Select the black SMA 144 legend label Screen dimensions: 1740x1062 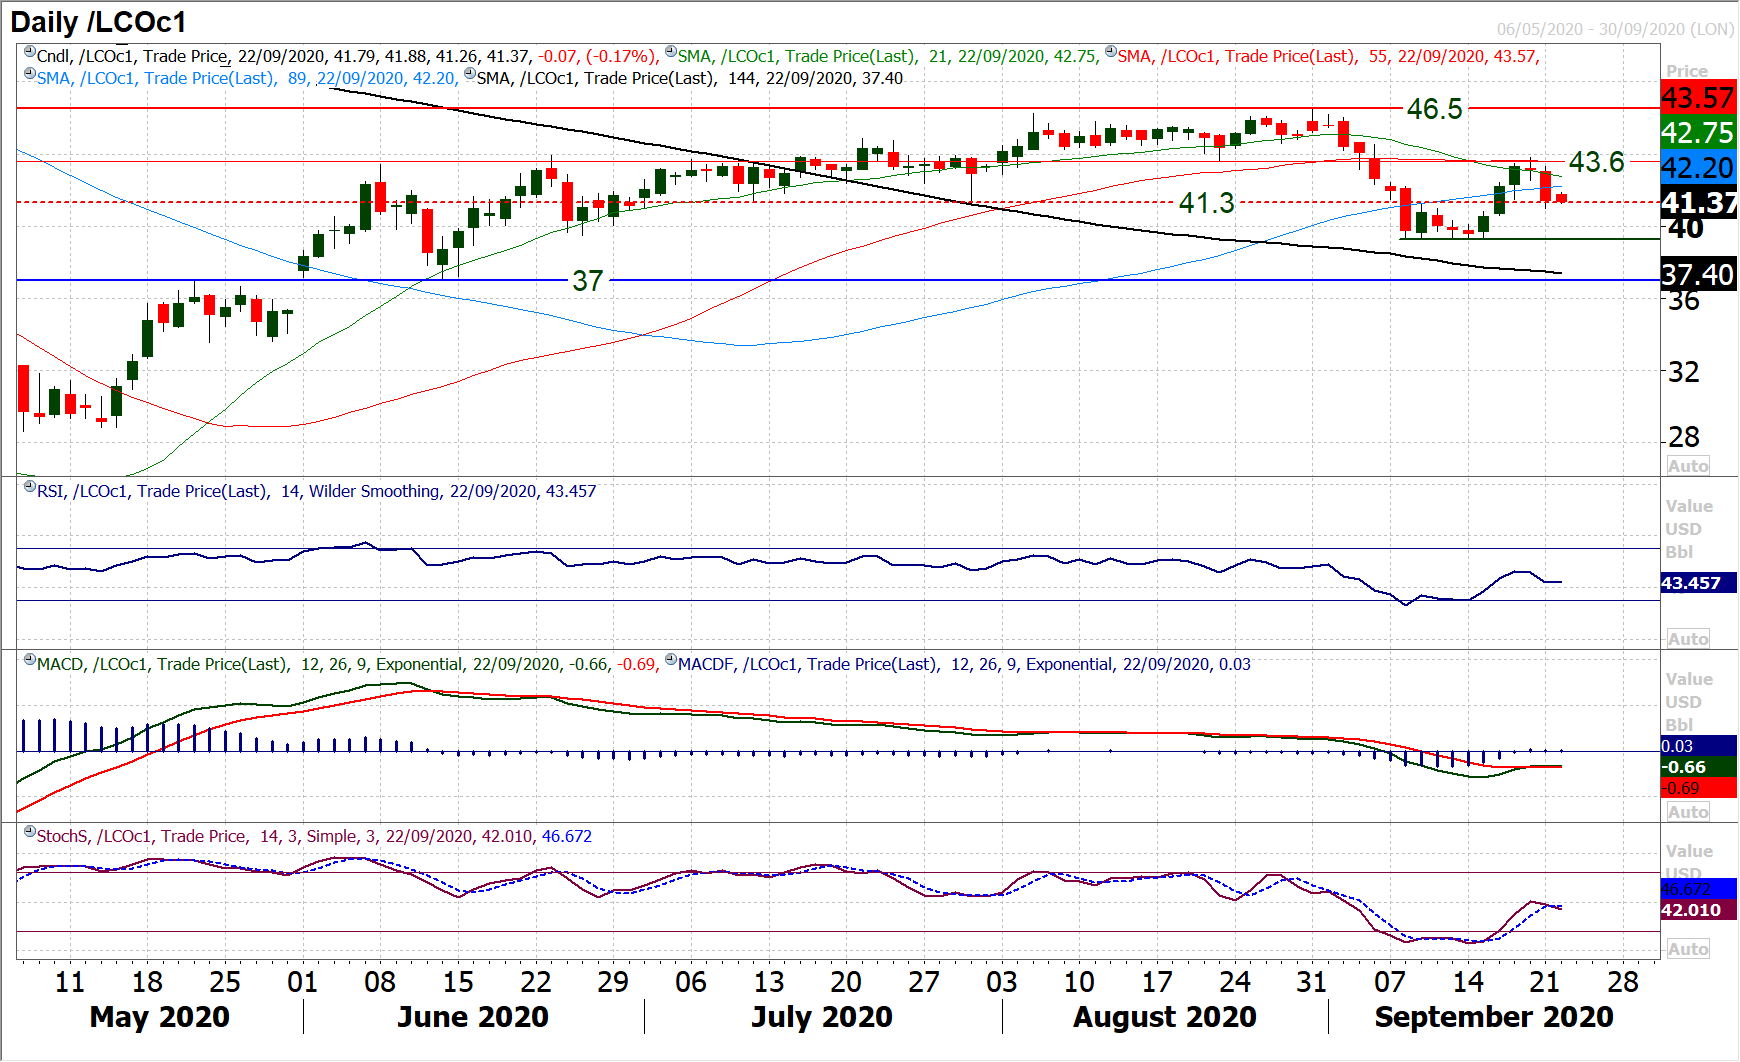[x=690, y=78]
